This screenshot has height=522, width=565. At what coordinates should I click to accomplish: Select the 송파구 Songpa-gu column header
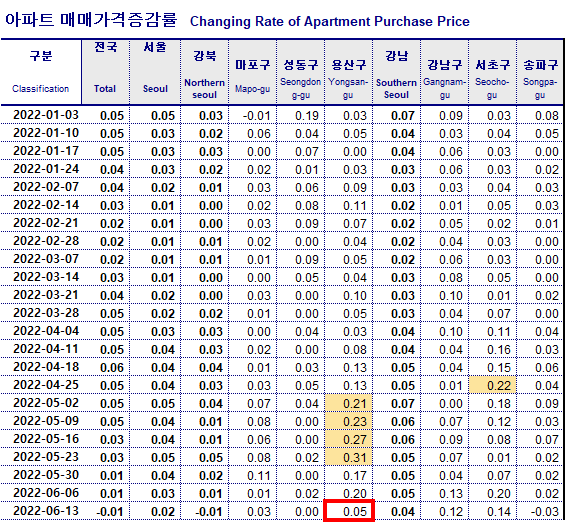[540, 72]
